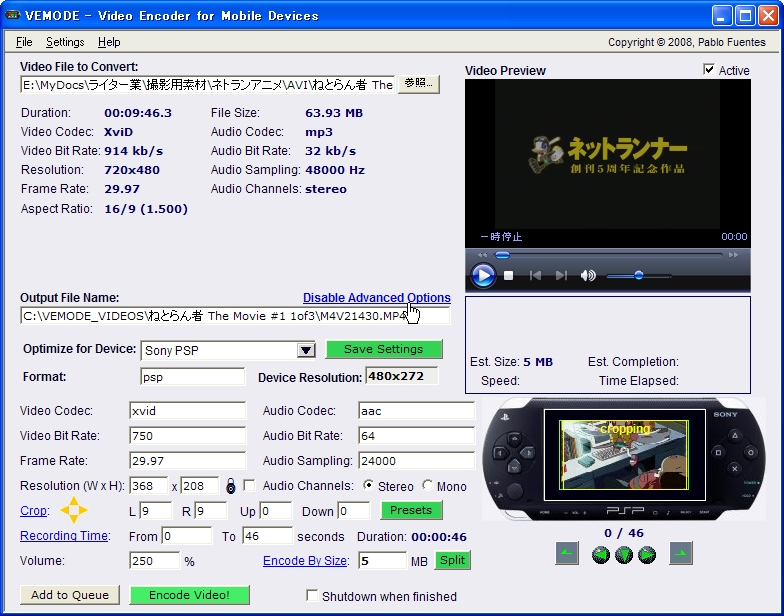Toggle the checkbox beside the lock icon
This screenshot has width=784, height=616.
point(248,485)
